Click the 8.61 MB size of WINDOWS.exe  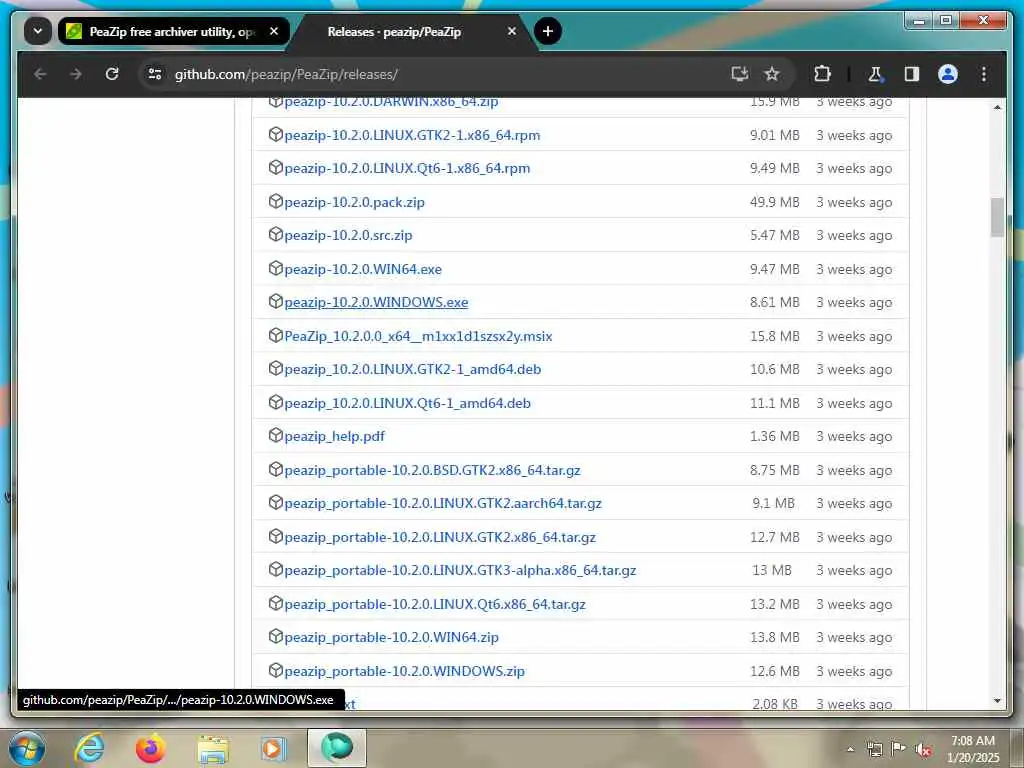coord(775,302)
